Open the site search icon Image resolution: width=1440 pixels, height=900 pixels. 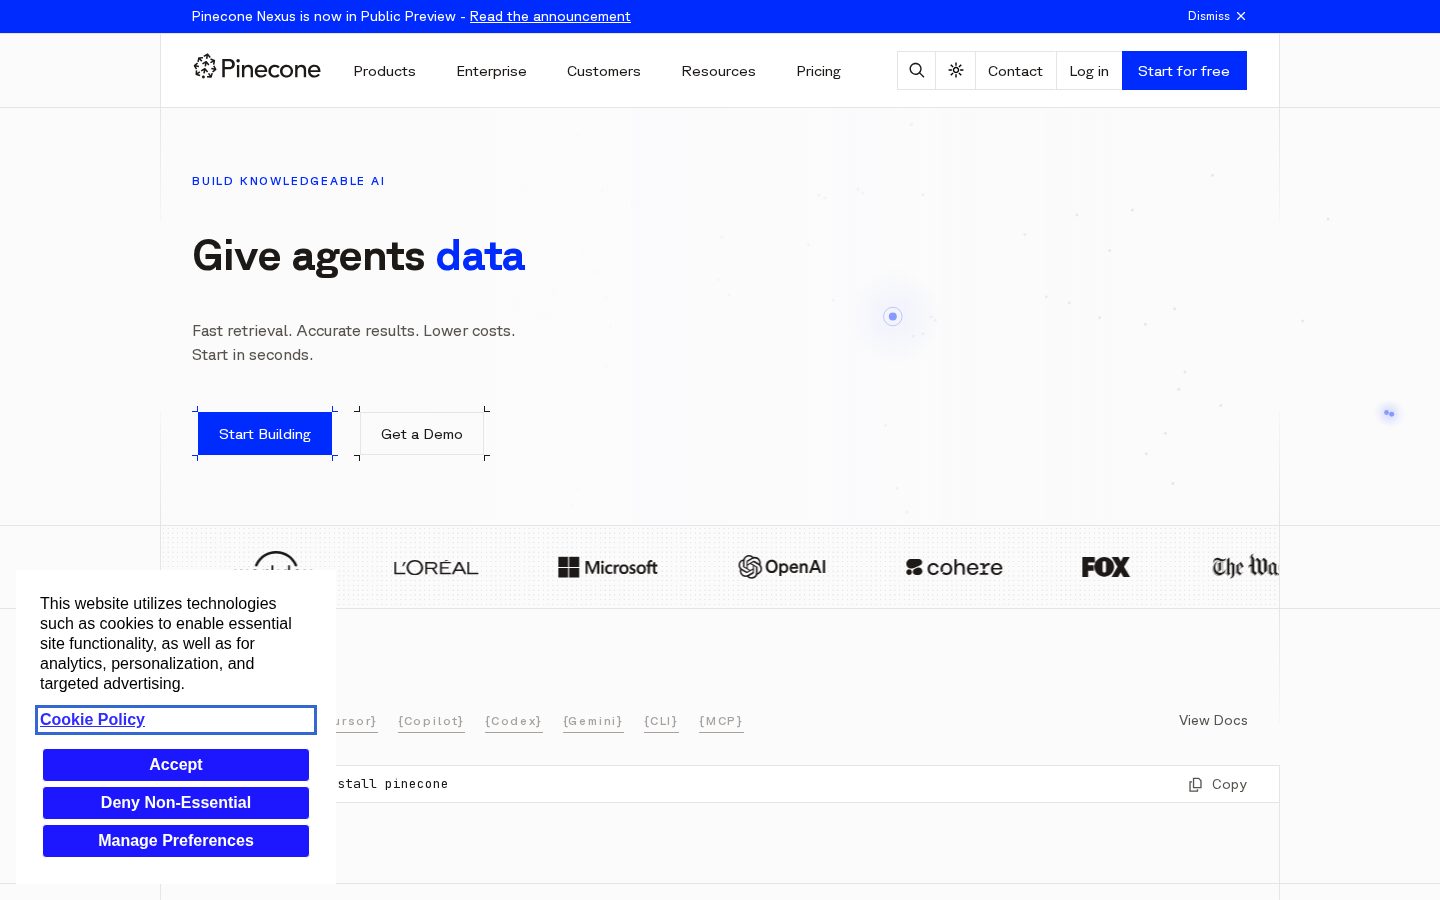click(916, 70)
